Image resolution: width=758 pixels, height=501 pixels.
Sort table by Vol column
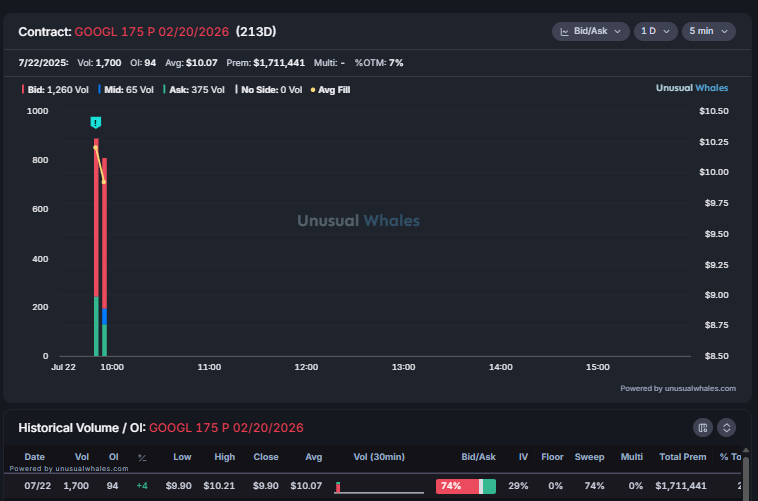coord(82,457)
